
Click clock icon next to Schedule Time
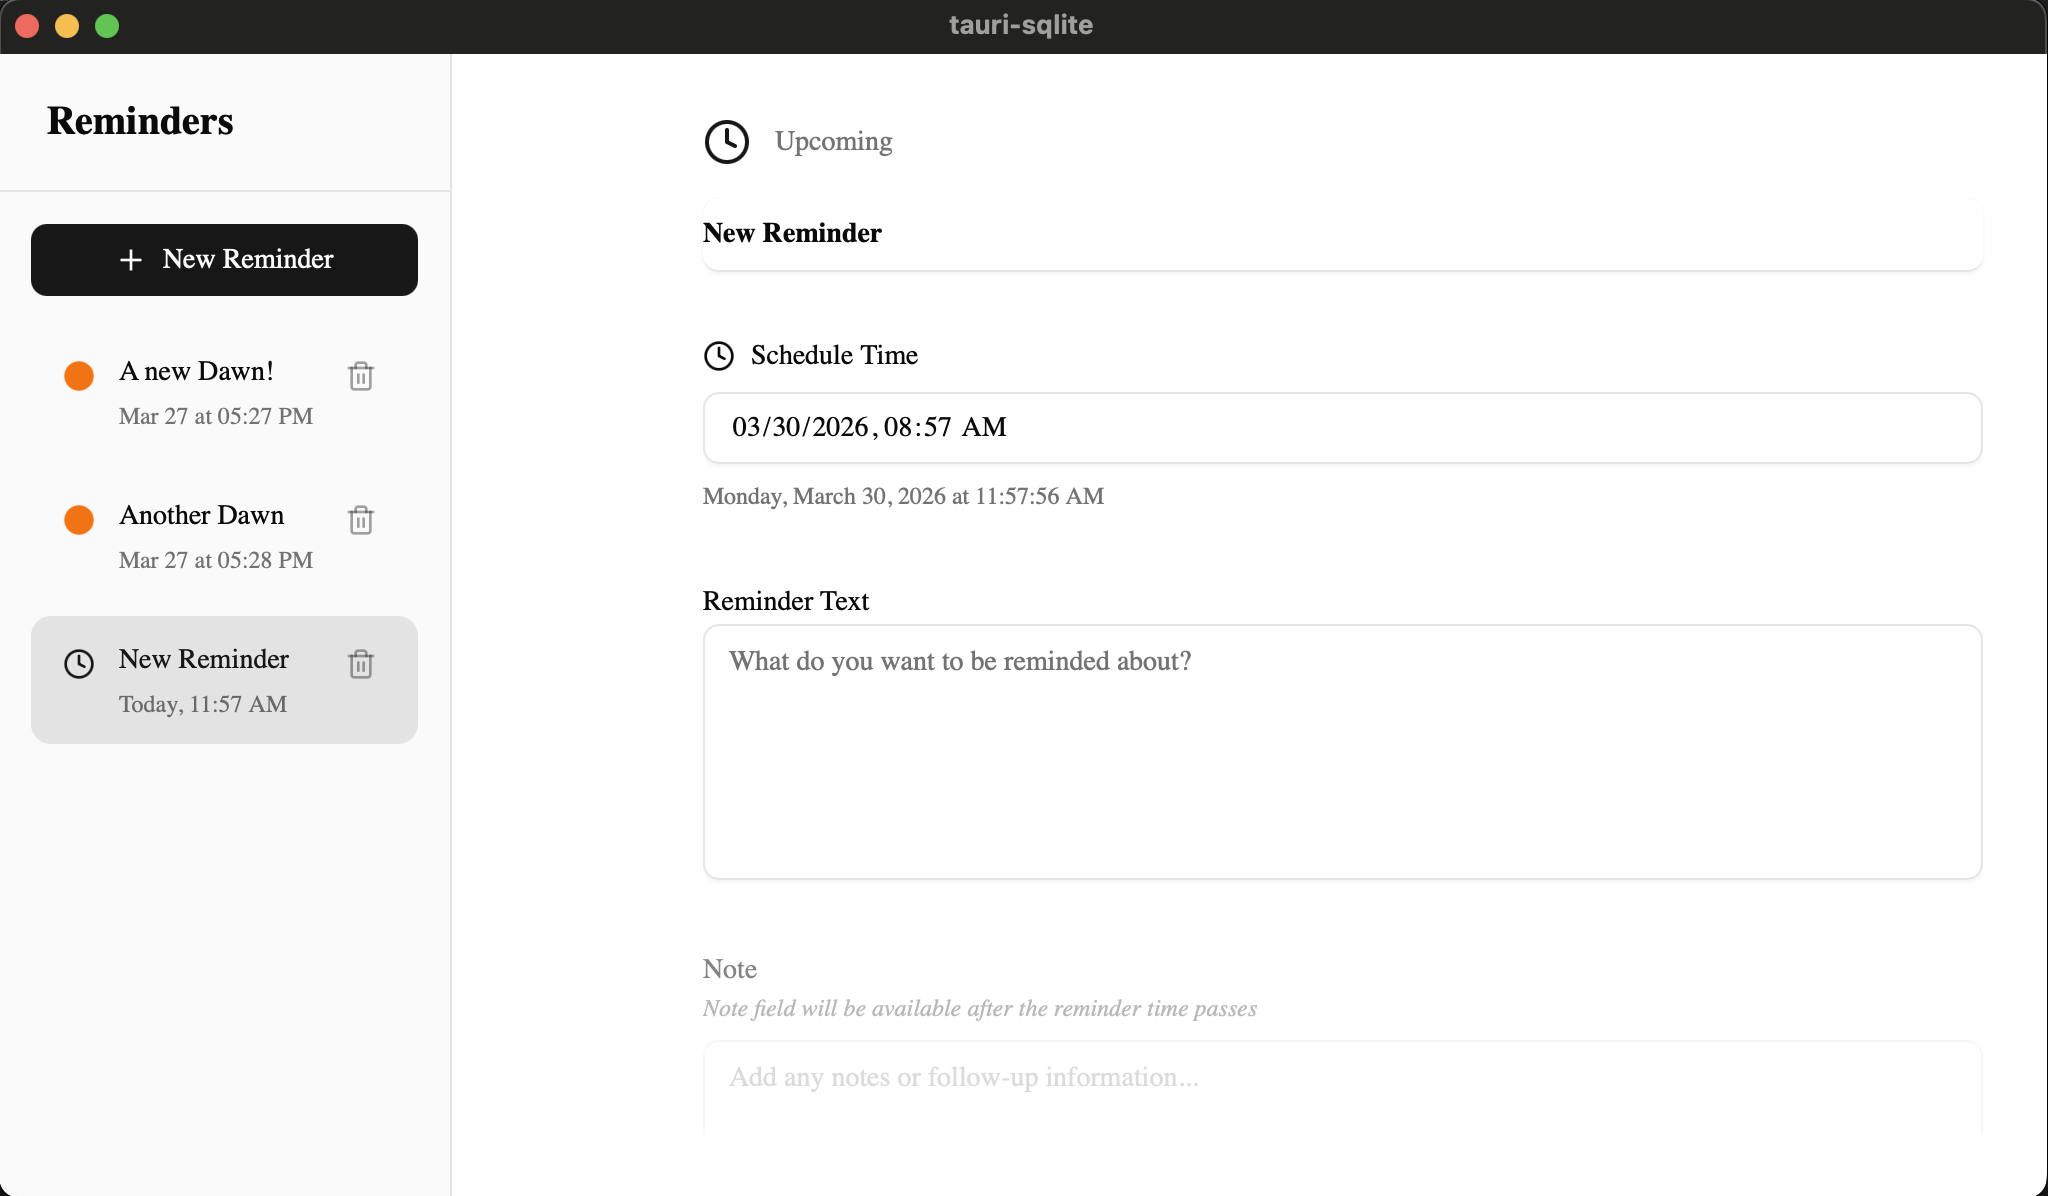click(719, 356)
